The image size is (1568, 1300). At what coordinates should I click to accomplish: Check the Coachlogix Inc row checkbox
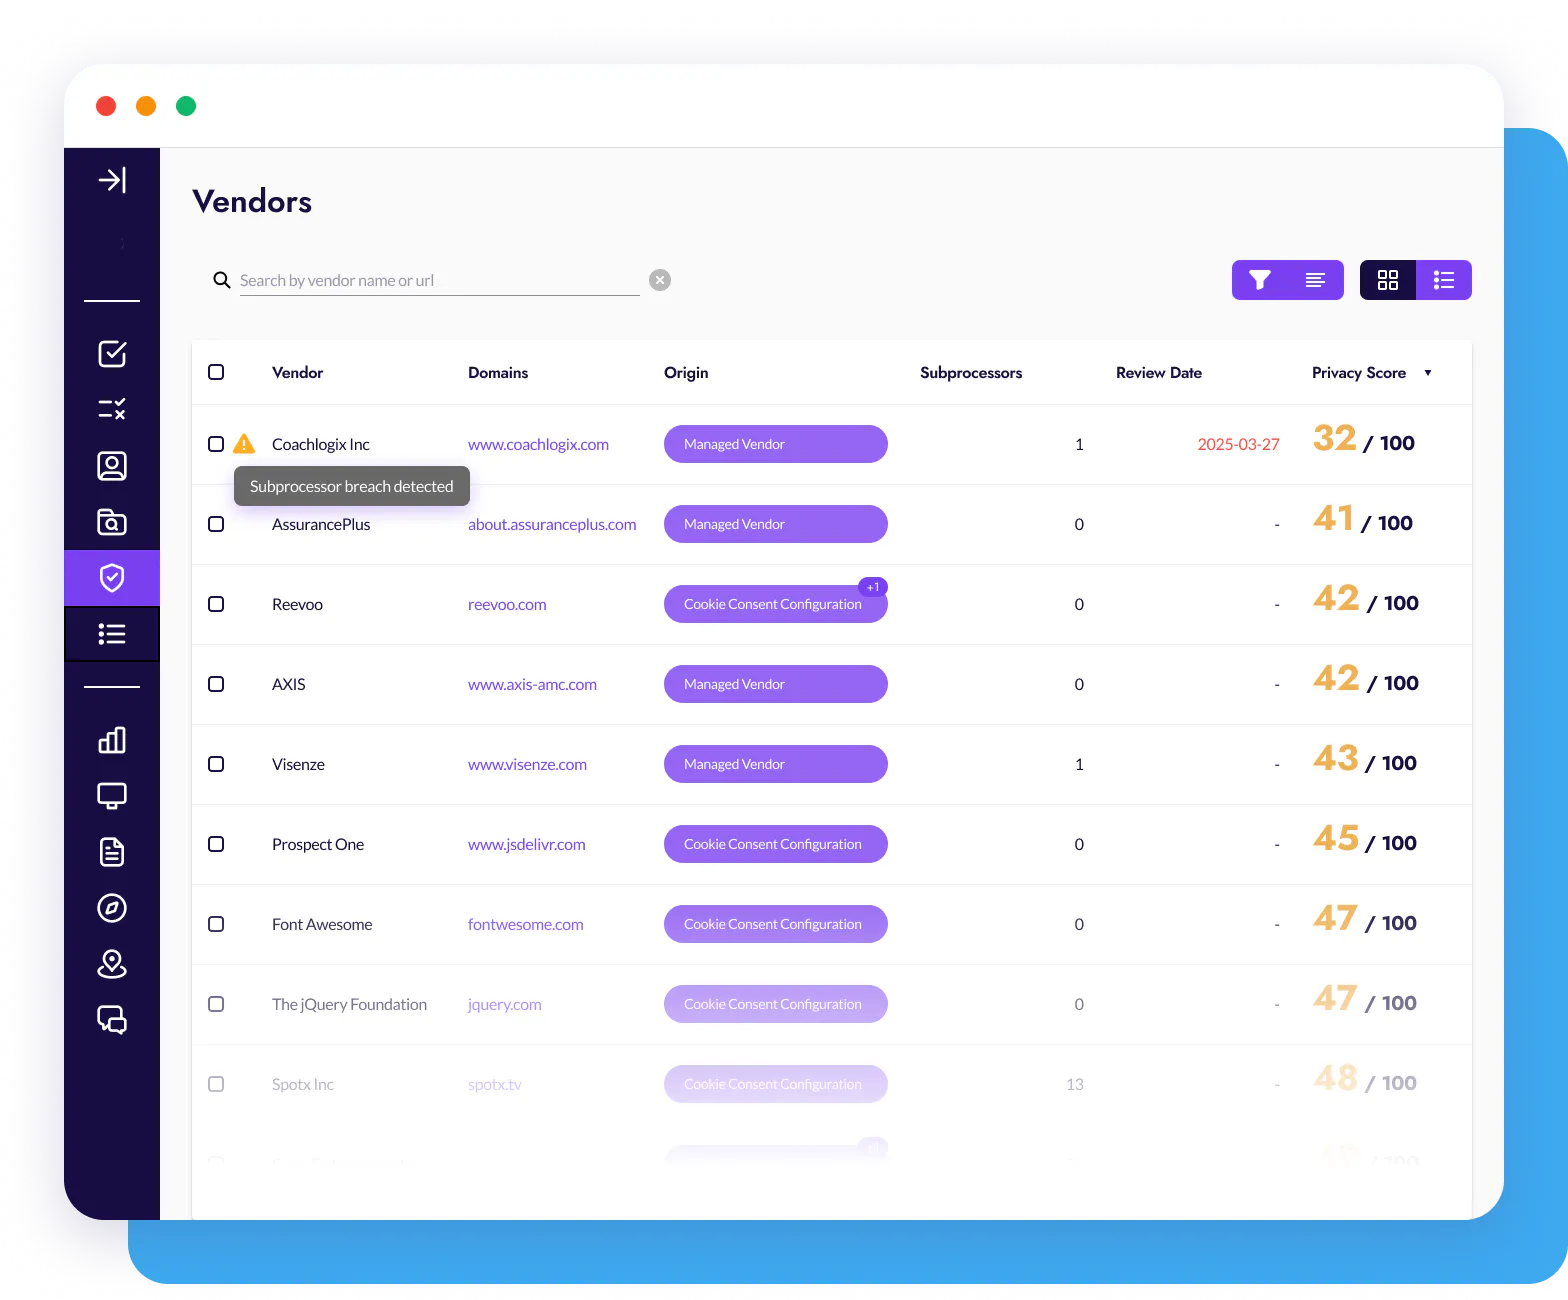[216, 444]
